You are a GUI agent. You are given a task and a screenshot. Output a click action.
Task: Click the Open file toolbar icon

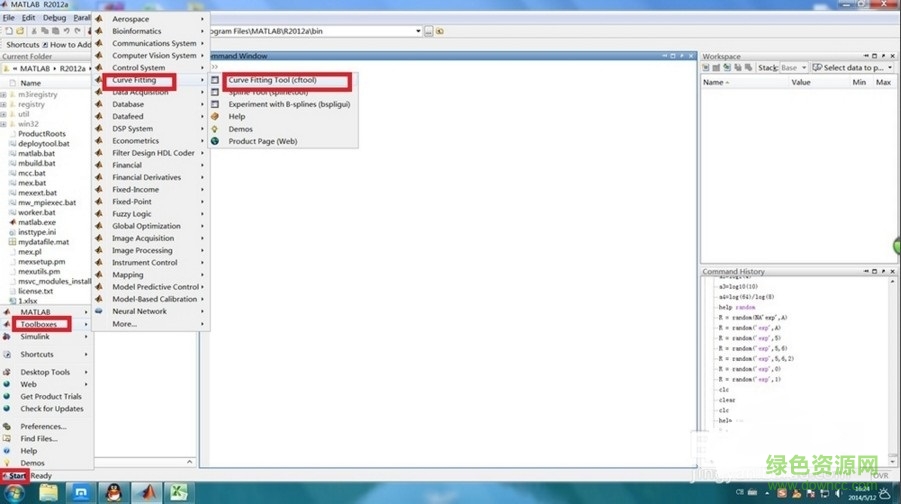tap(20, 31)
